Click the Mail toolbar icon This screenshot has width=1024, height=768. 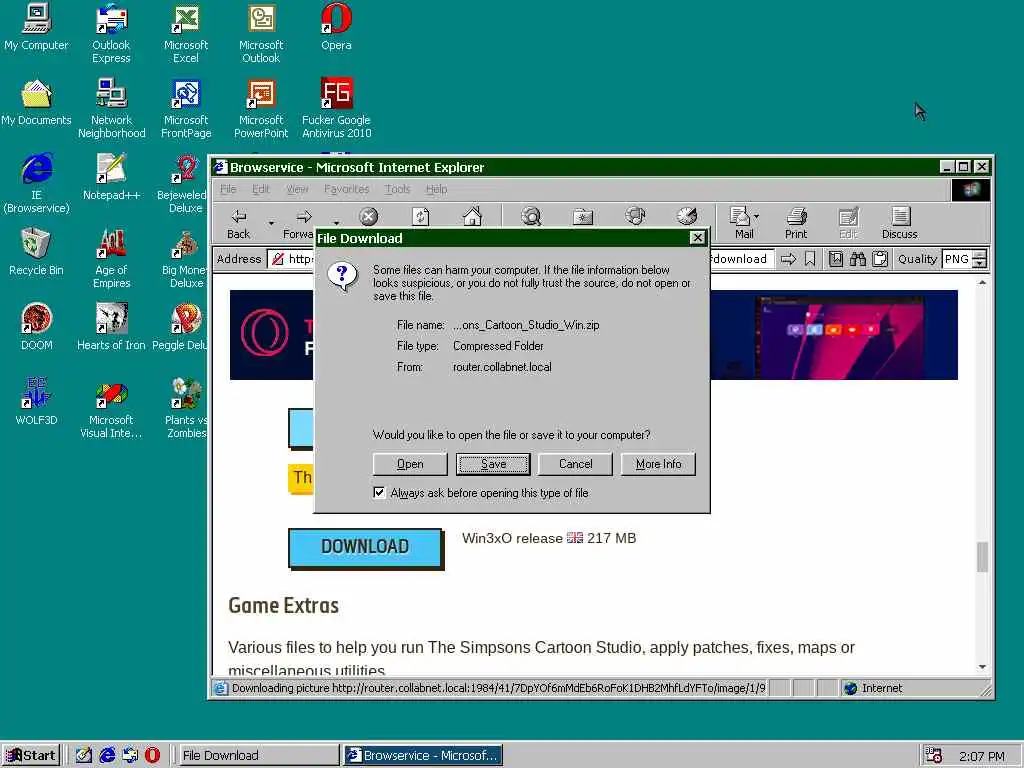743,223
